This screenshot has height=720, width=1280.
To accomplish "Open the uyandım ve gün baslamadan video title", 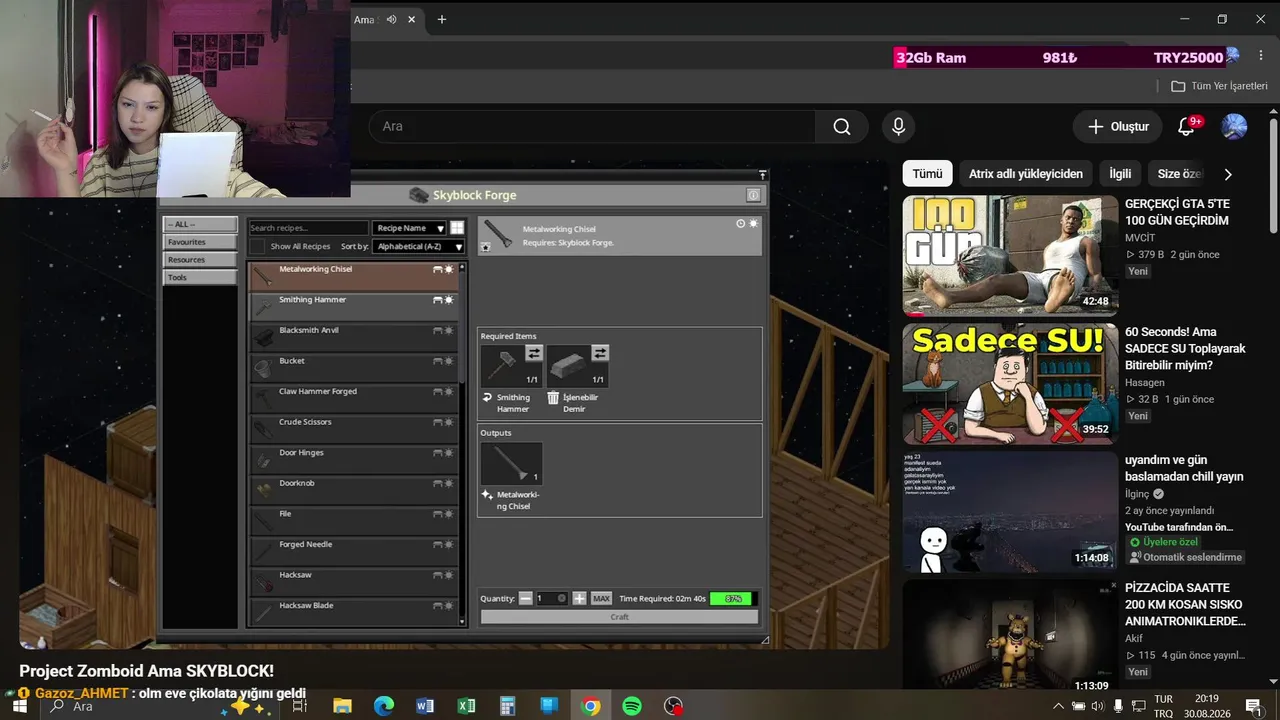I will click(1184, 468).
